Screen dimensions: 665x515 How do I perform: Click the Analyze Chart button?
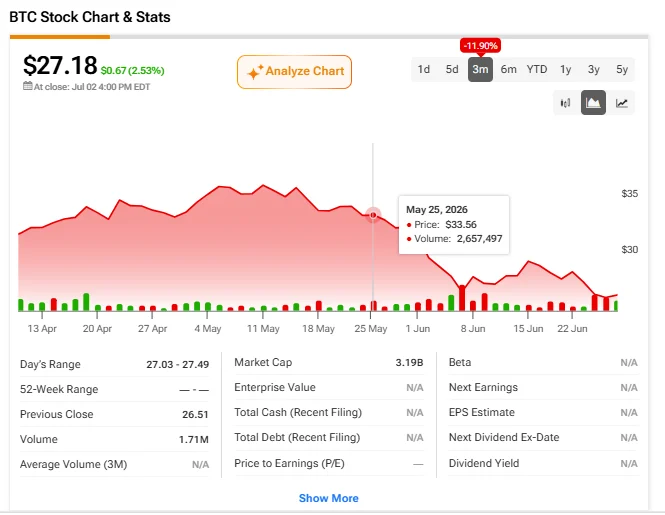(294, 72)
